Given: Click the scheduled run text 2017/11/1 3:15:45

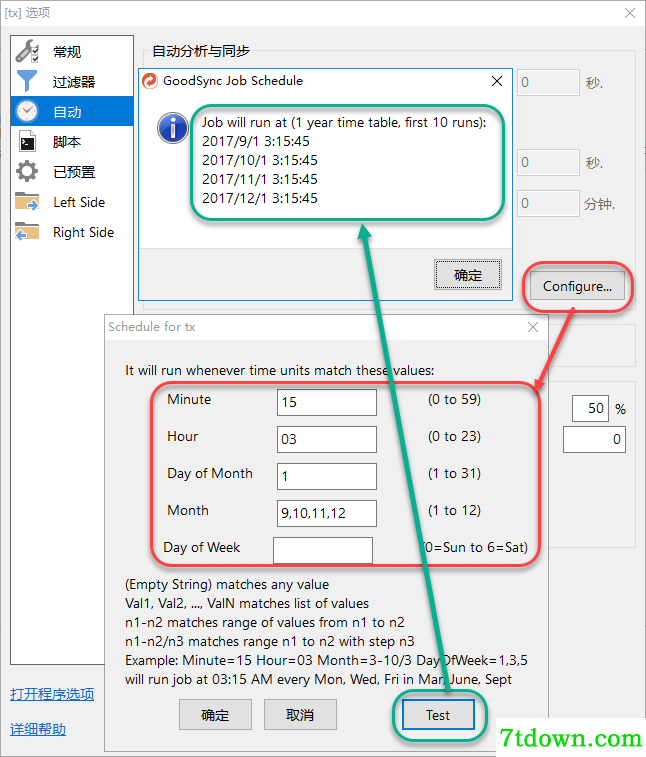Looking at the screenshot, I should (260, 179).
